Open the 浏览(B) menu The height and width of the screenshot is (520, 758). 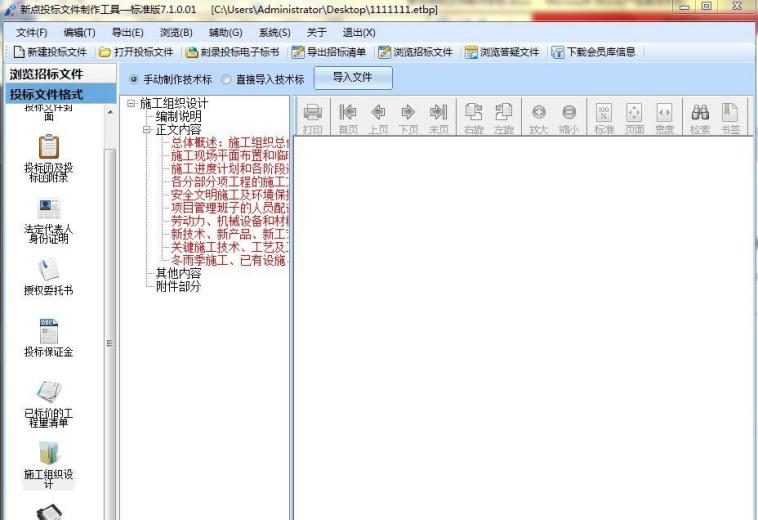coord(176,32)
